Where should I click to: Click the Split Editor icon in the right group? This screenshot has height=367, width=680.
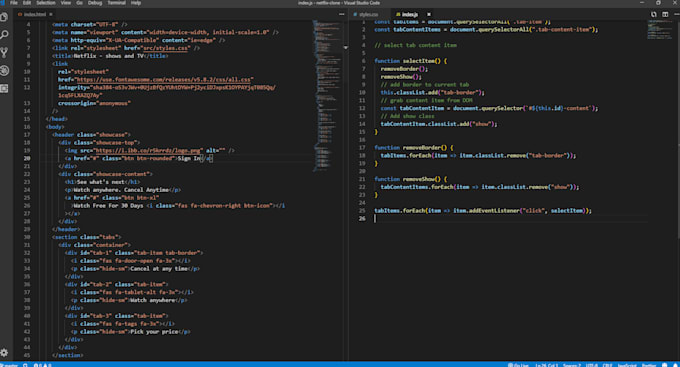click(665, 14)
